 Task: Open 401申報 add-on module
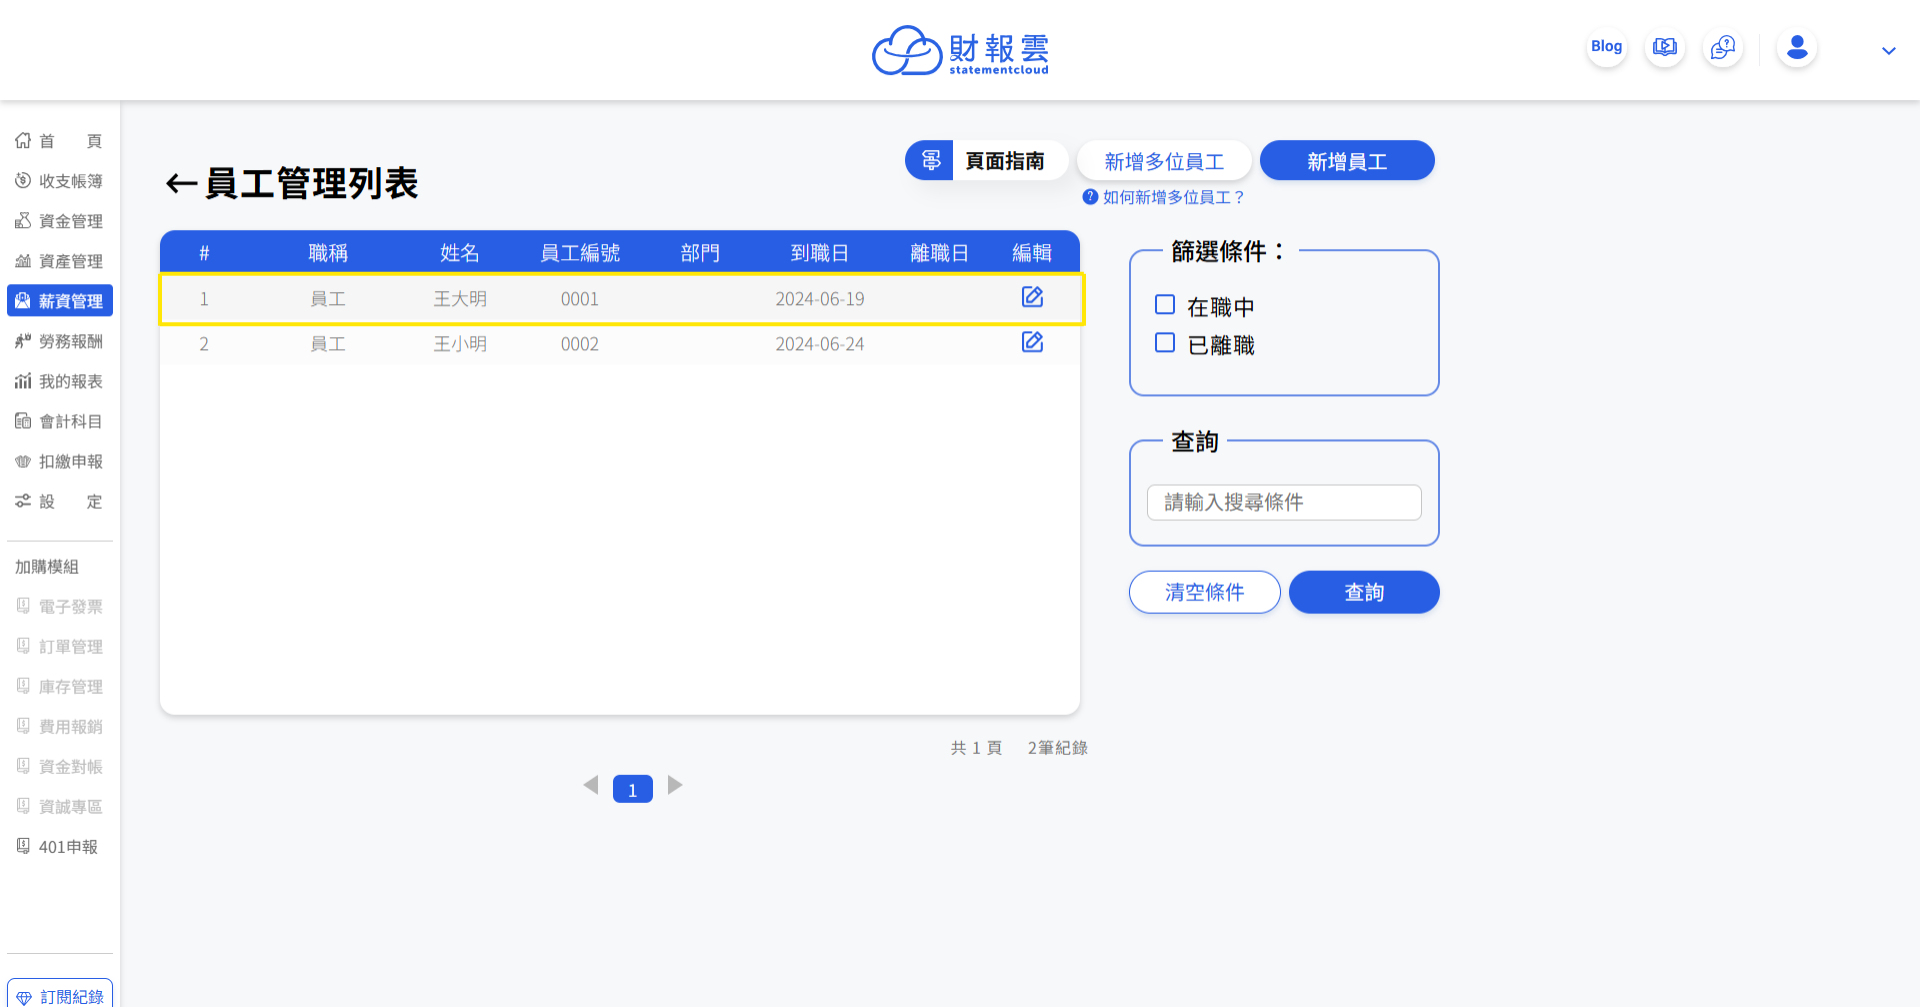[59, 847]
